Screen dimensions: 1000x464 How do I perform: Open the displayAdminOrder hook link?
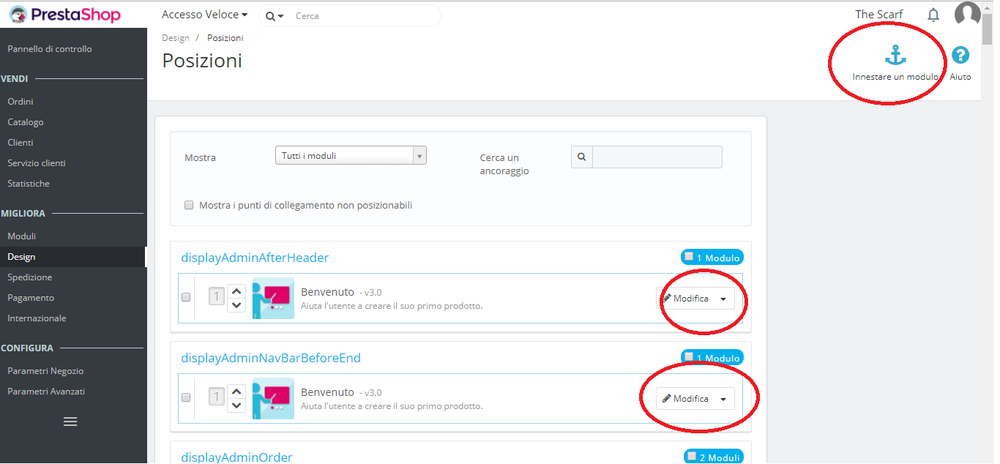click(x=237, y=456)
